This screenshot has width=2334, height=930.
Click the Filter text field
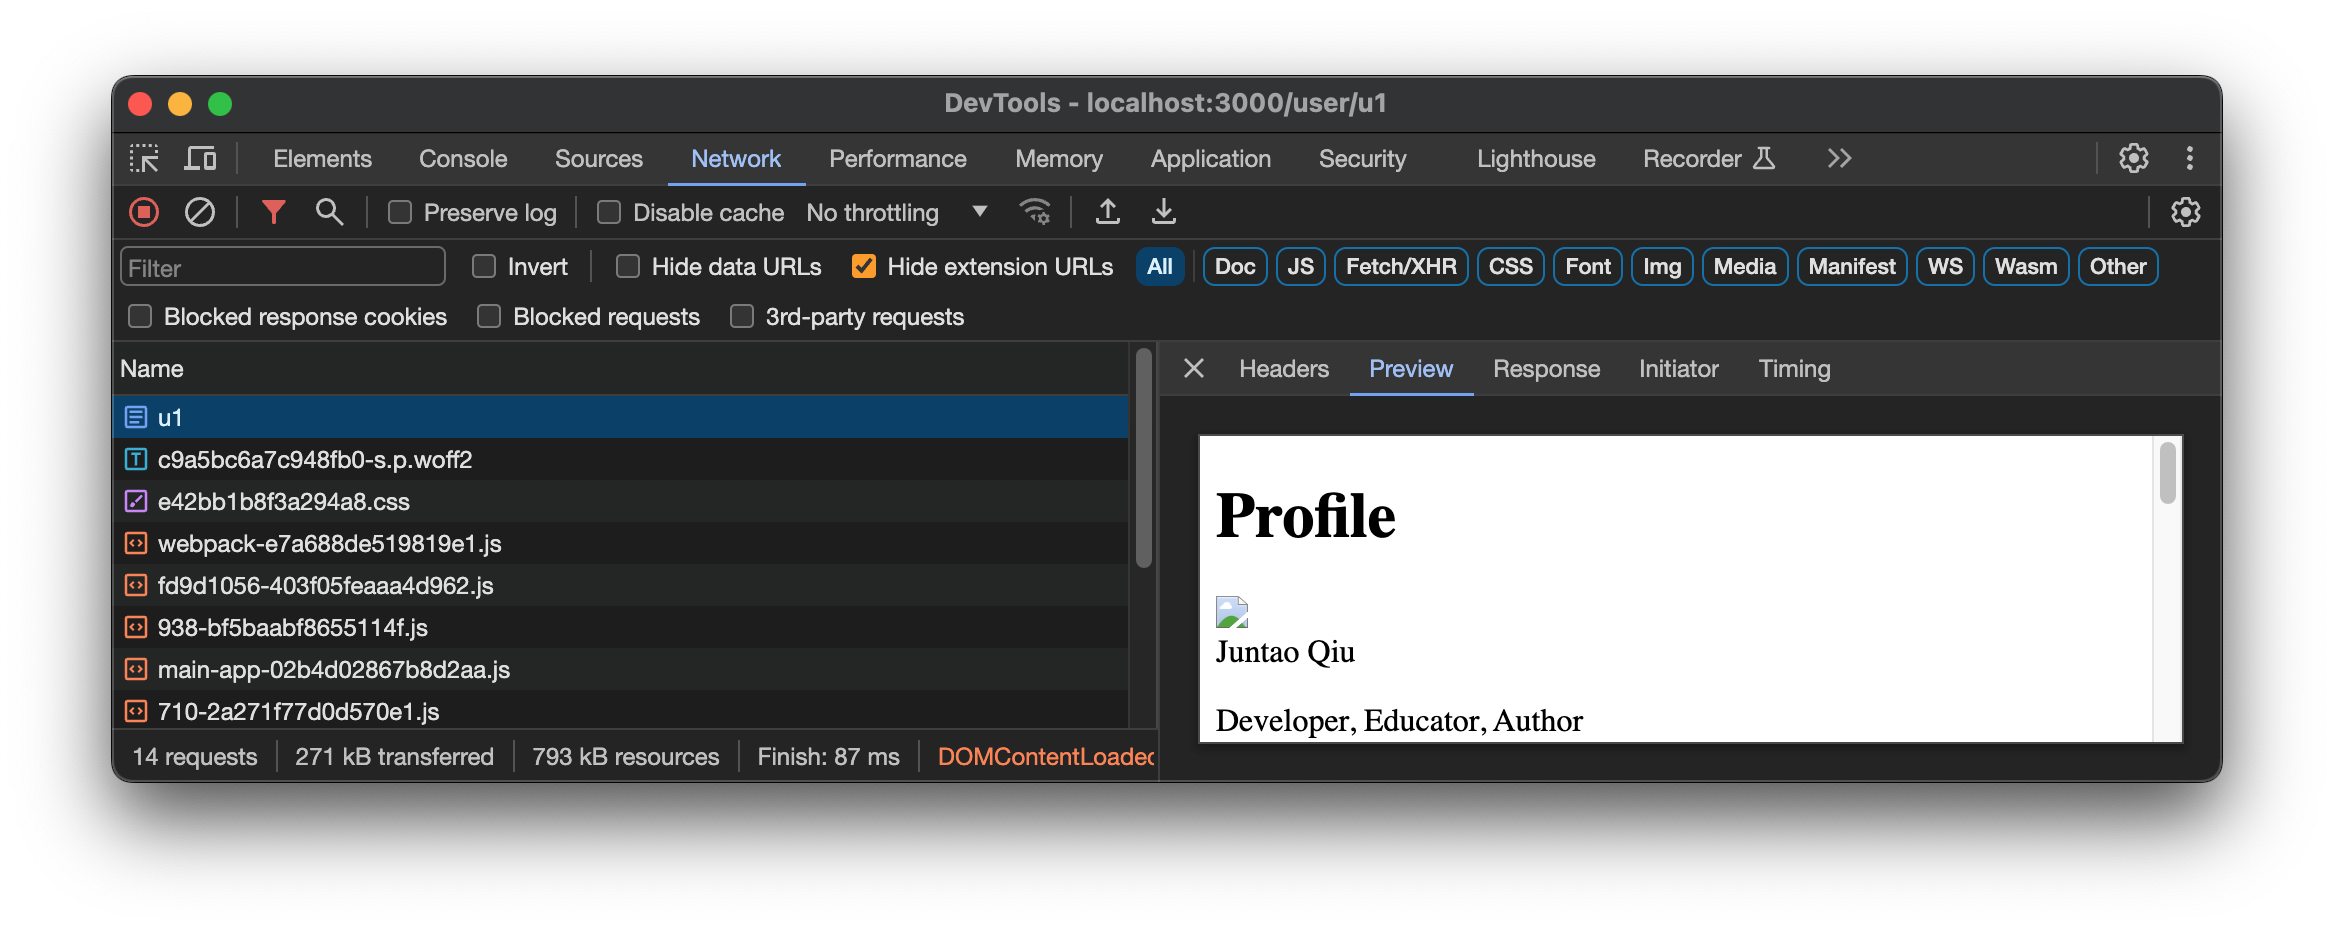(x=283, y=268)
